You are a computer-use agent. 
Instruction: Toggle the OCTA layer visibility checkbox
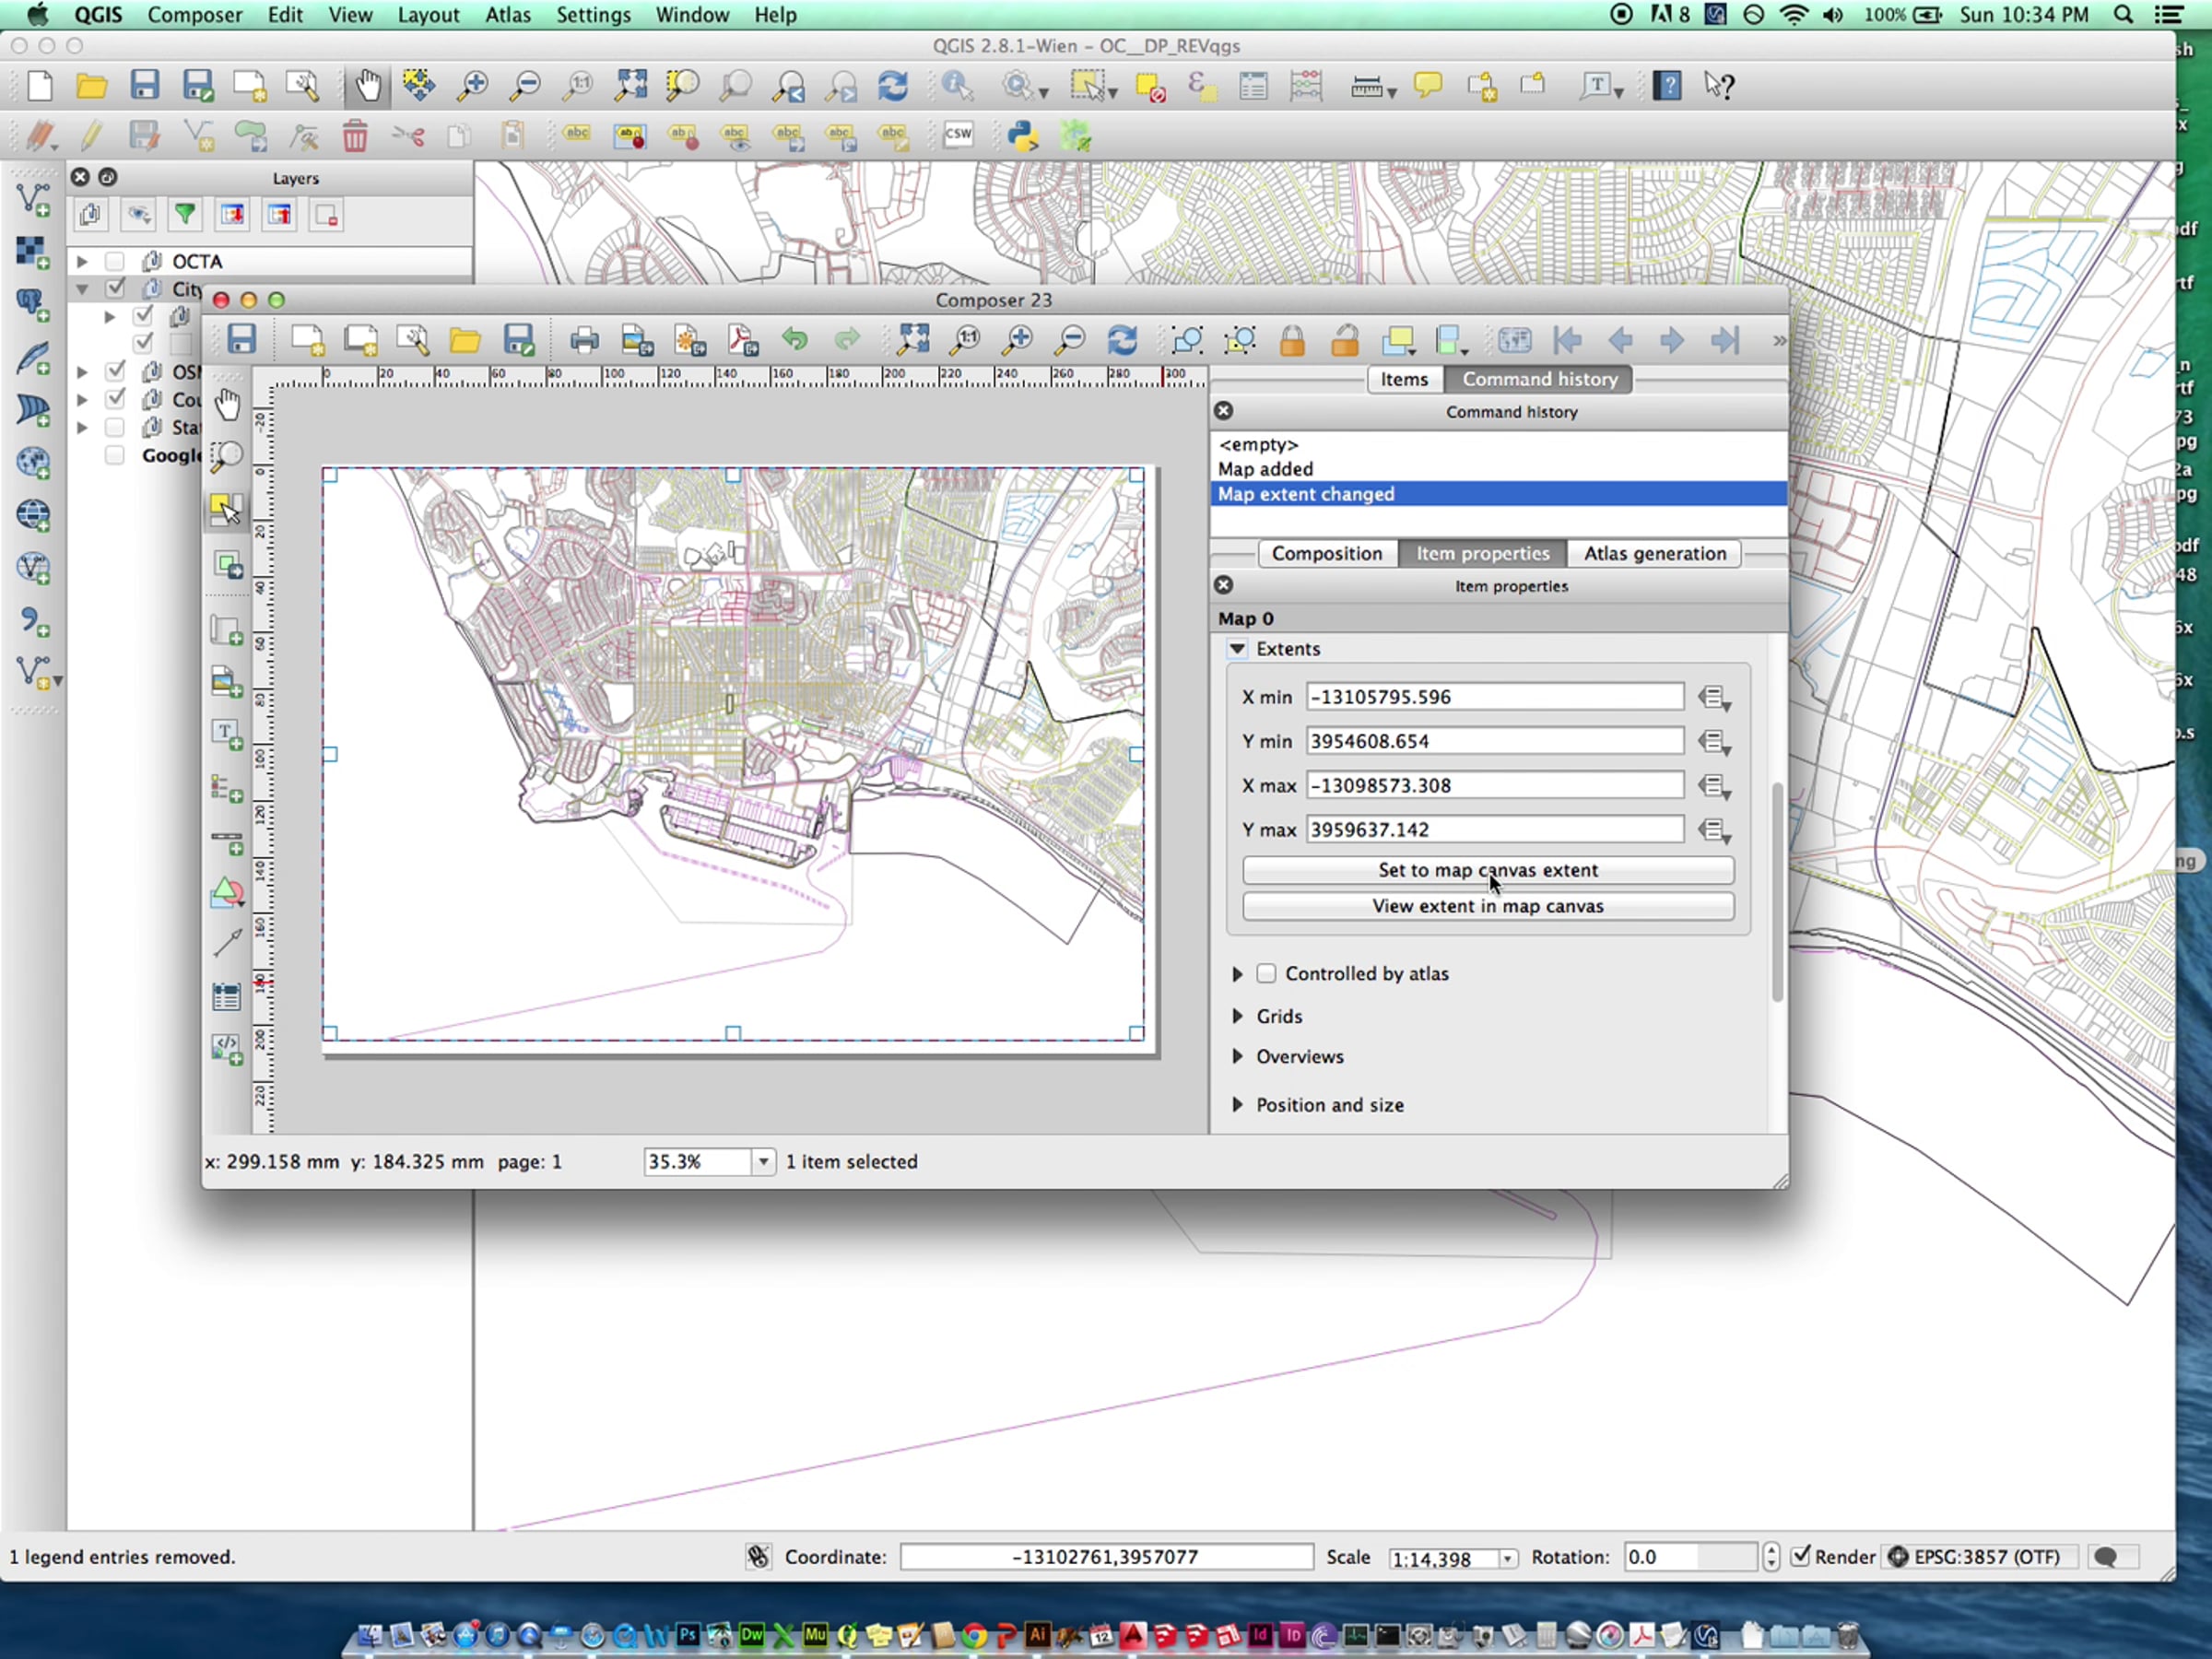tap(115, 261)
